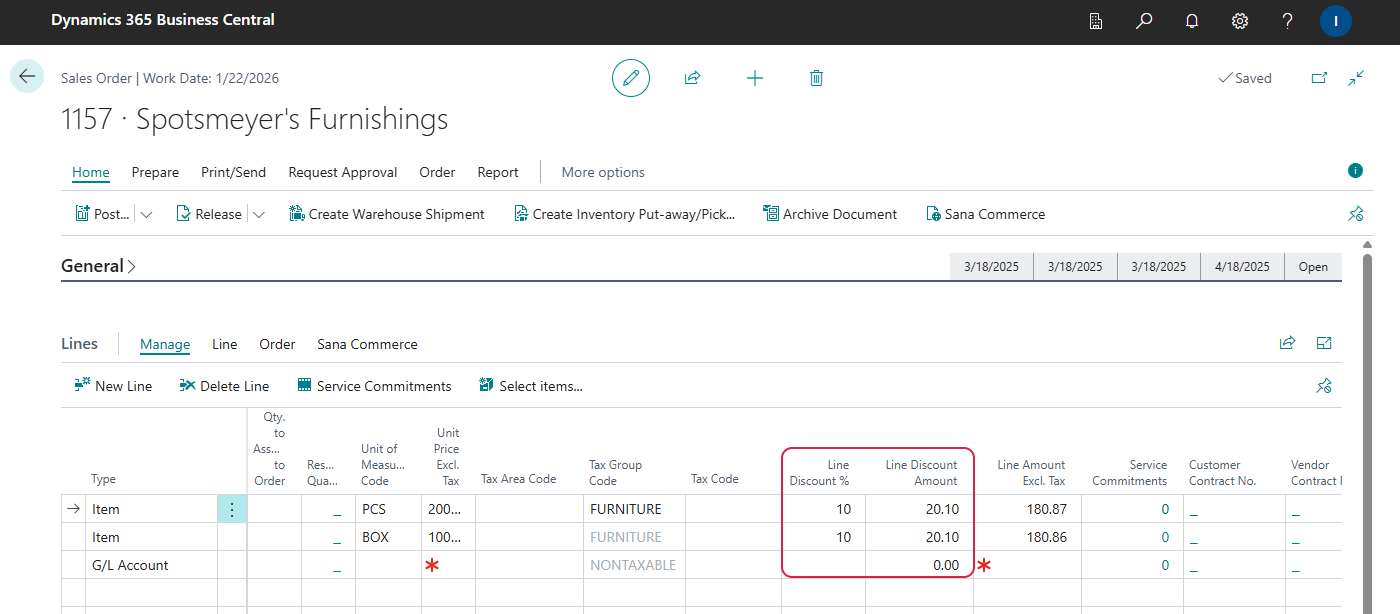
Task: Click Service Commitments button
Action: pyautogui.click(x=374, y=386)
